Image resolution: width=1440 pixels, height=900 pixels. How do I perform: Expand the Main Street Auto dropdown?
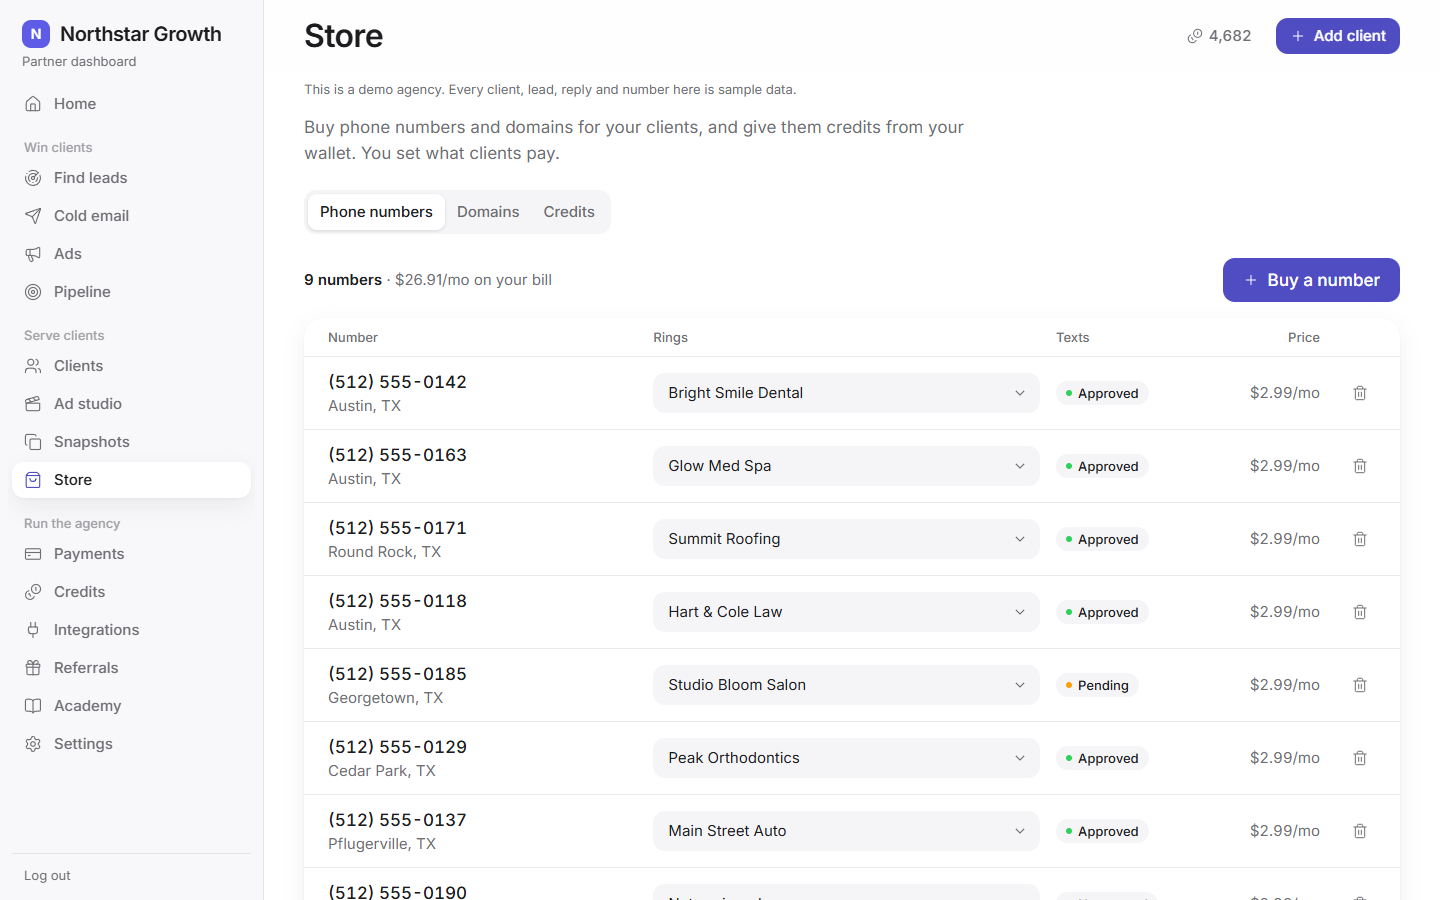pos(846,831)
